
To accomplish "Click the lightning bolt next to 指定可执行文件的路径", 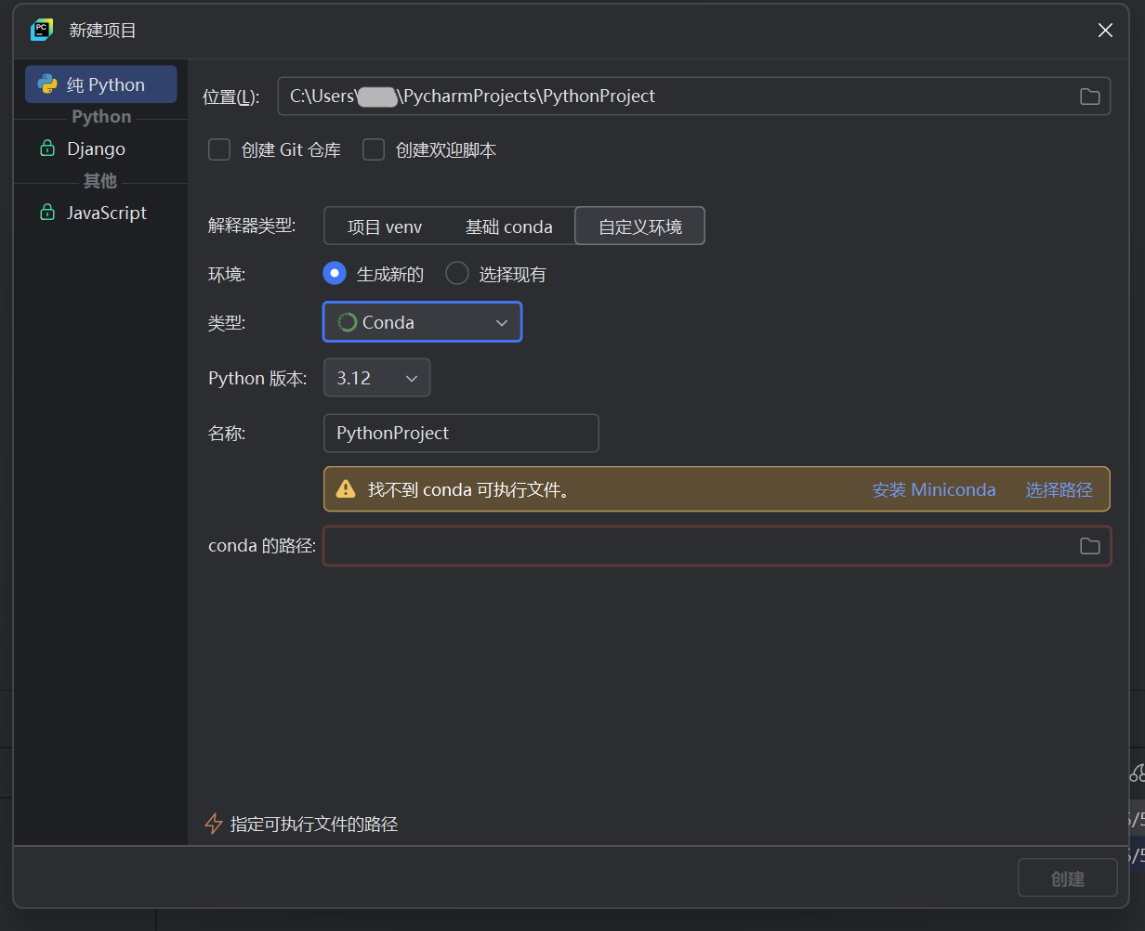I will [x=214, y=823].
